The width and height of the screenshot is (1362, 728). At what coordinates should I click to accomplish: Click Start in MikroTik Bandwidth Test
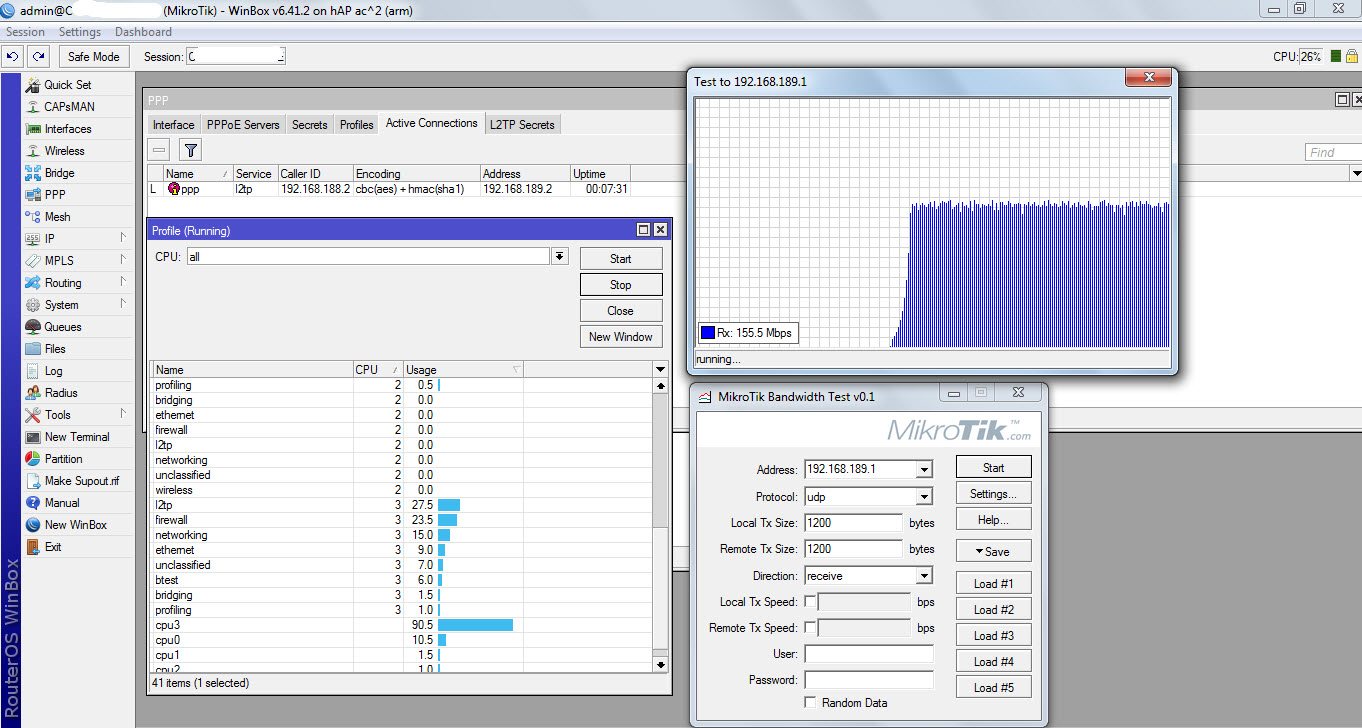point(993,467)
